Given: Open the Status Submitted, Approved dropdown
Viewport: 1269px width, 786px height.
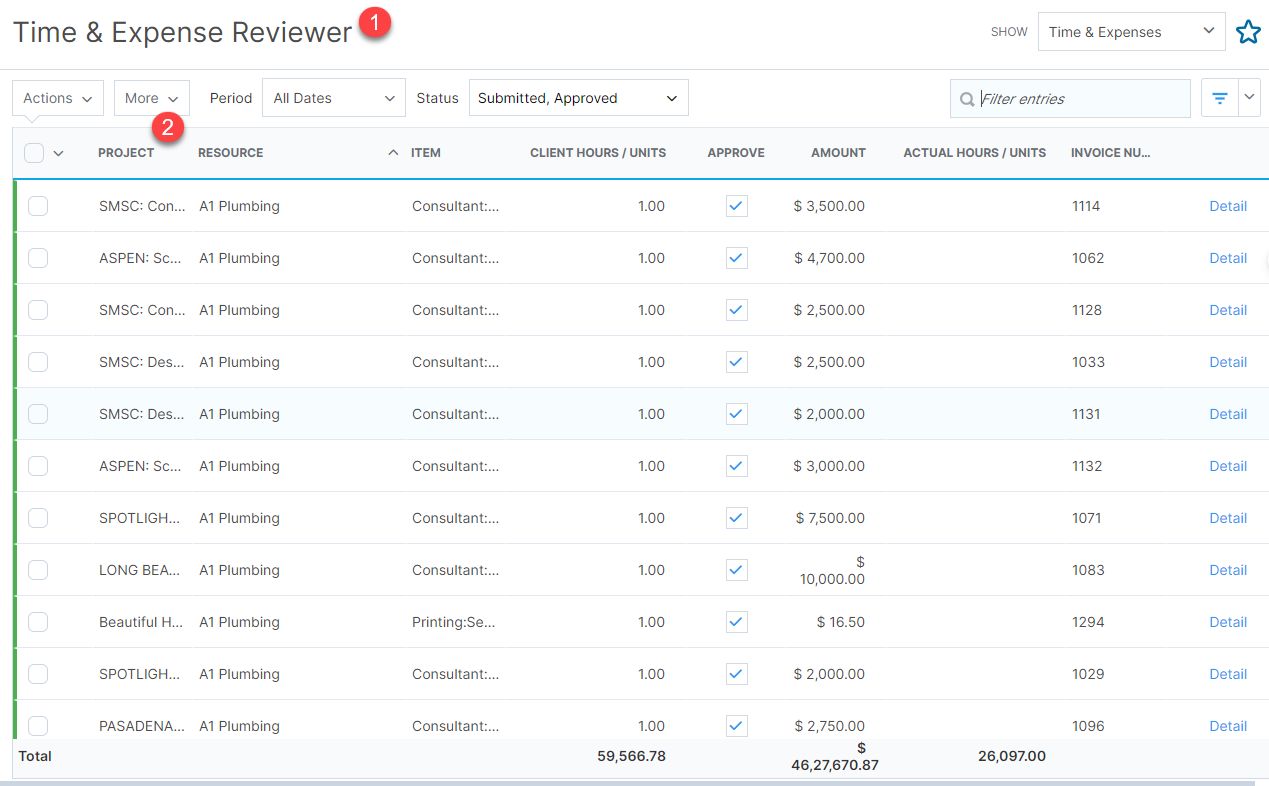Looking at the screenshot, I should [579, 98].
